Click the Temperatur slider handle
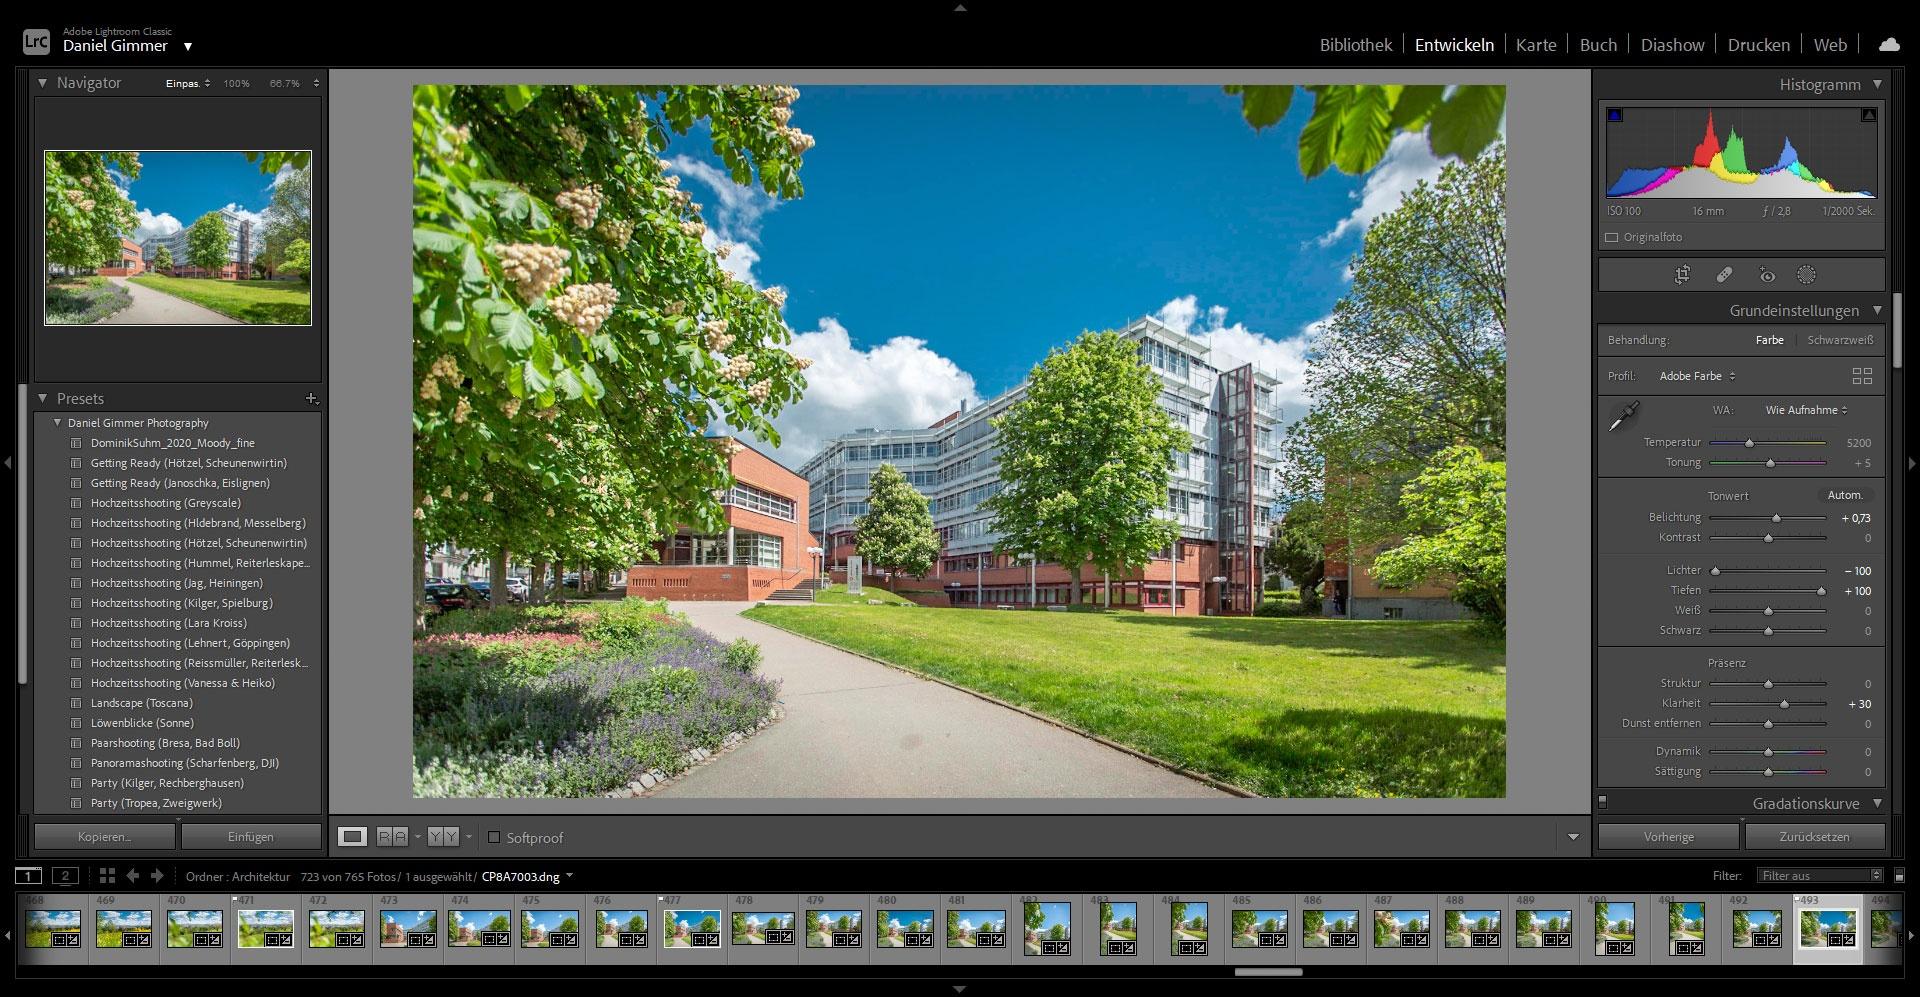Screen dimensions: 1920x997 1749,443
